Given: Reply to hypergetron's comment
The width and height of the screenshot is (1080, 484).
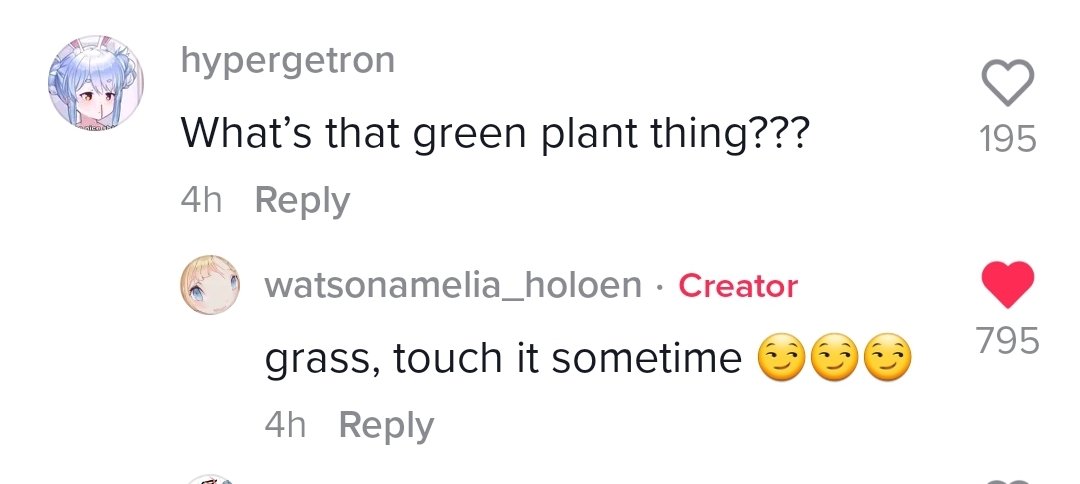Looking at the screenshot, I should [302, 200].
